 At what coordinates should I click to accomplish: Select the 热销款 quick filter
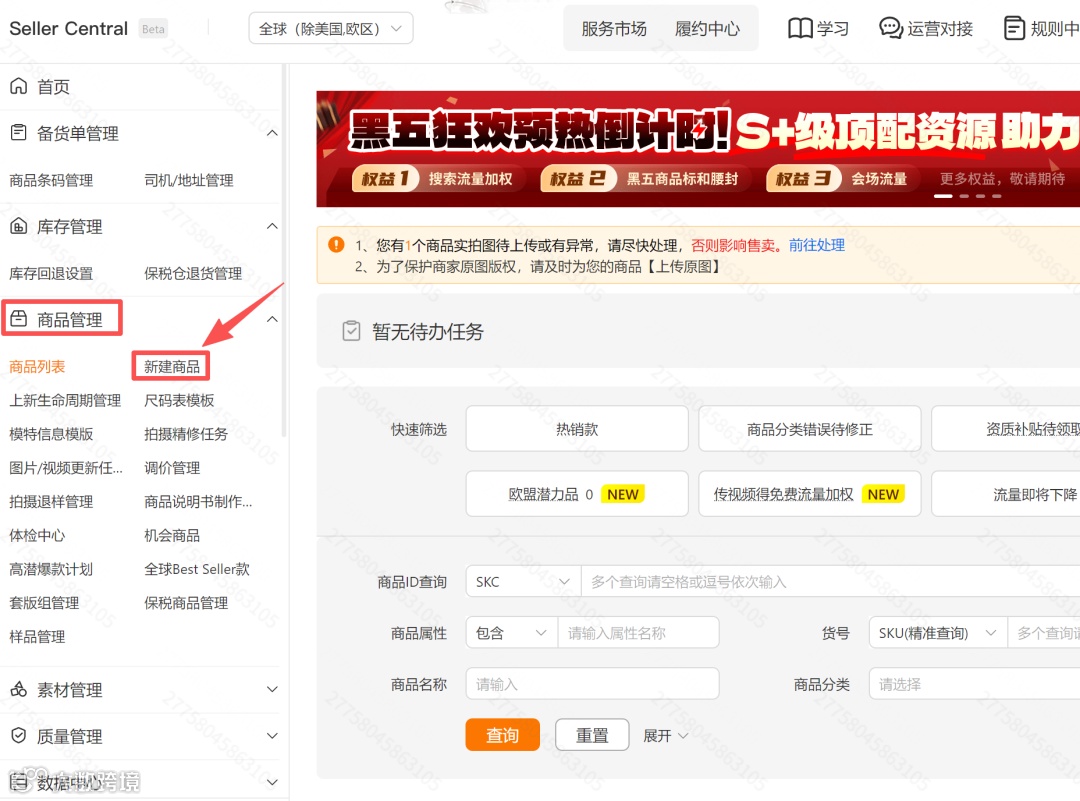pyautogui.click(x=577, y=429)
